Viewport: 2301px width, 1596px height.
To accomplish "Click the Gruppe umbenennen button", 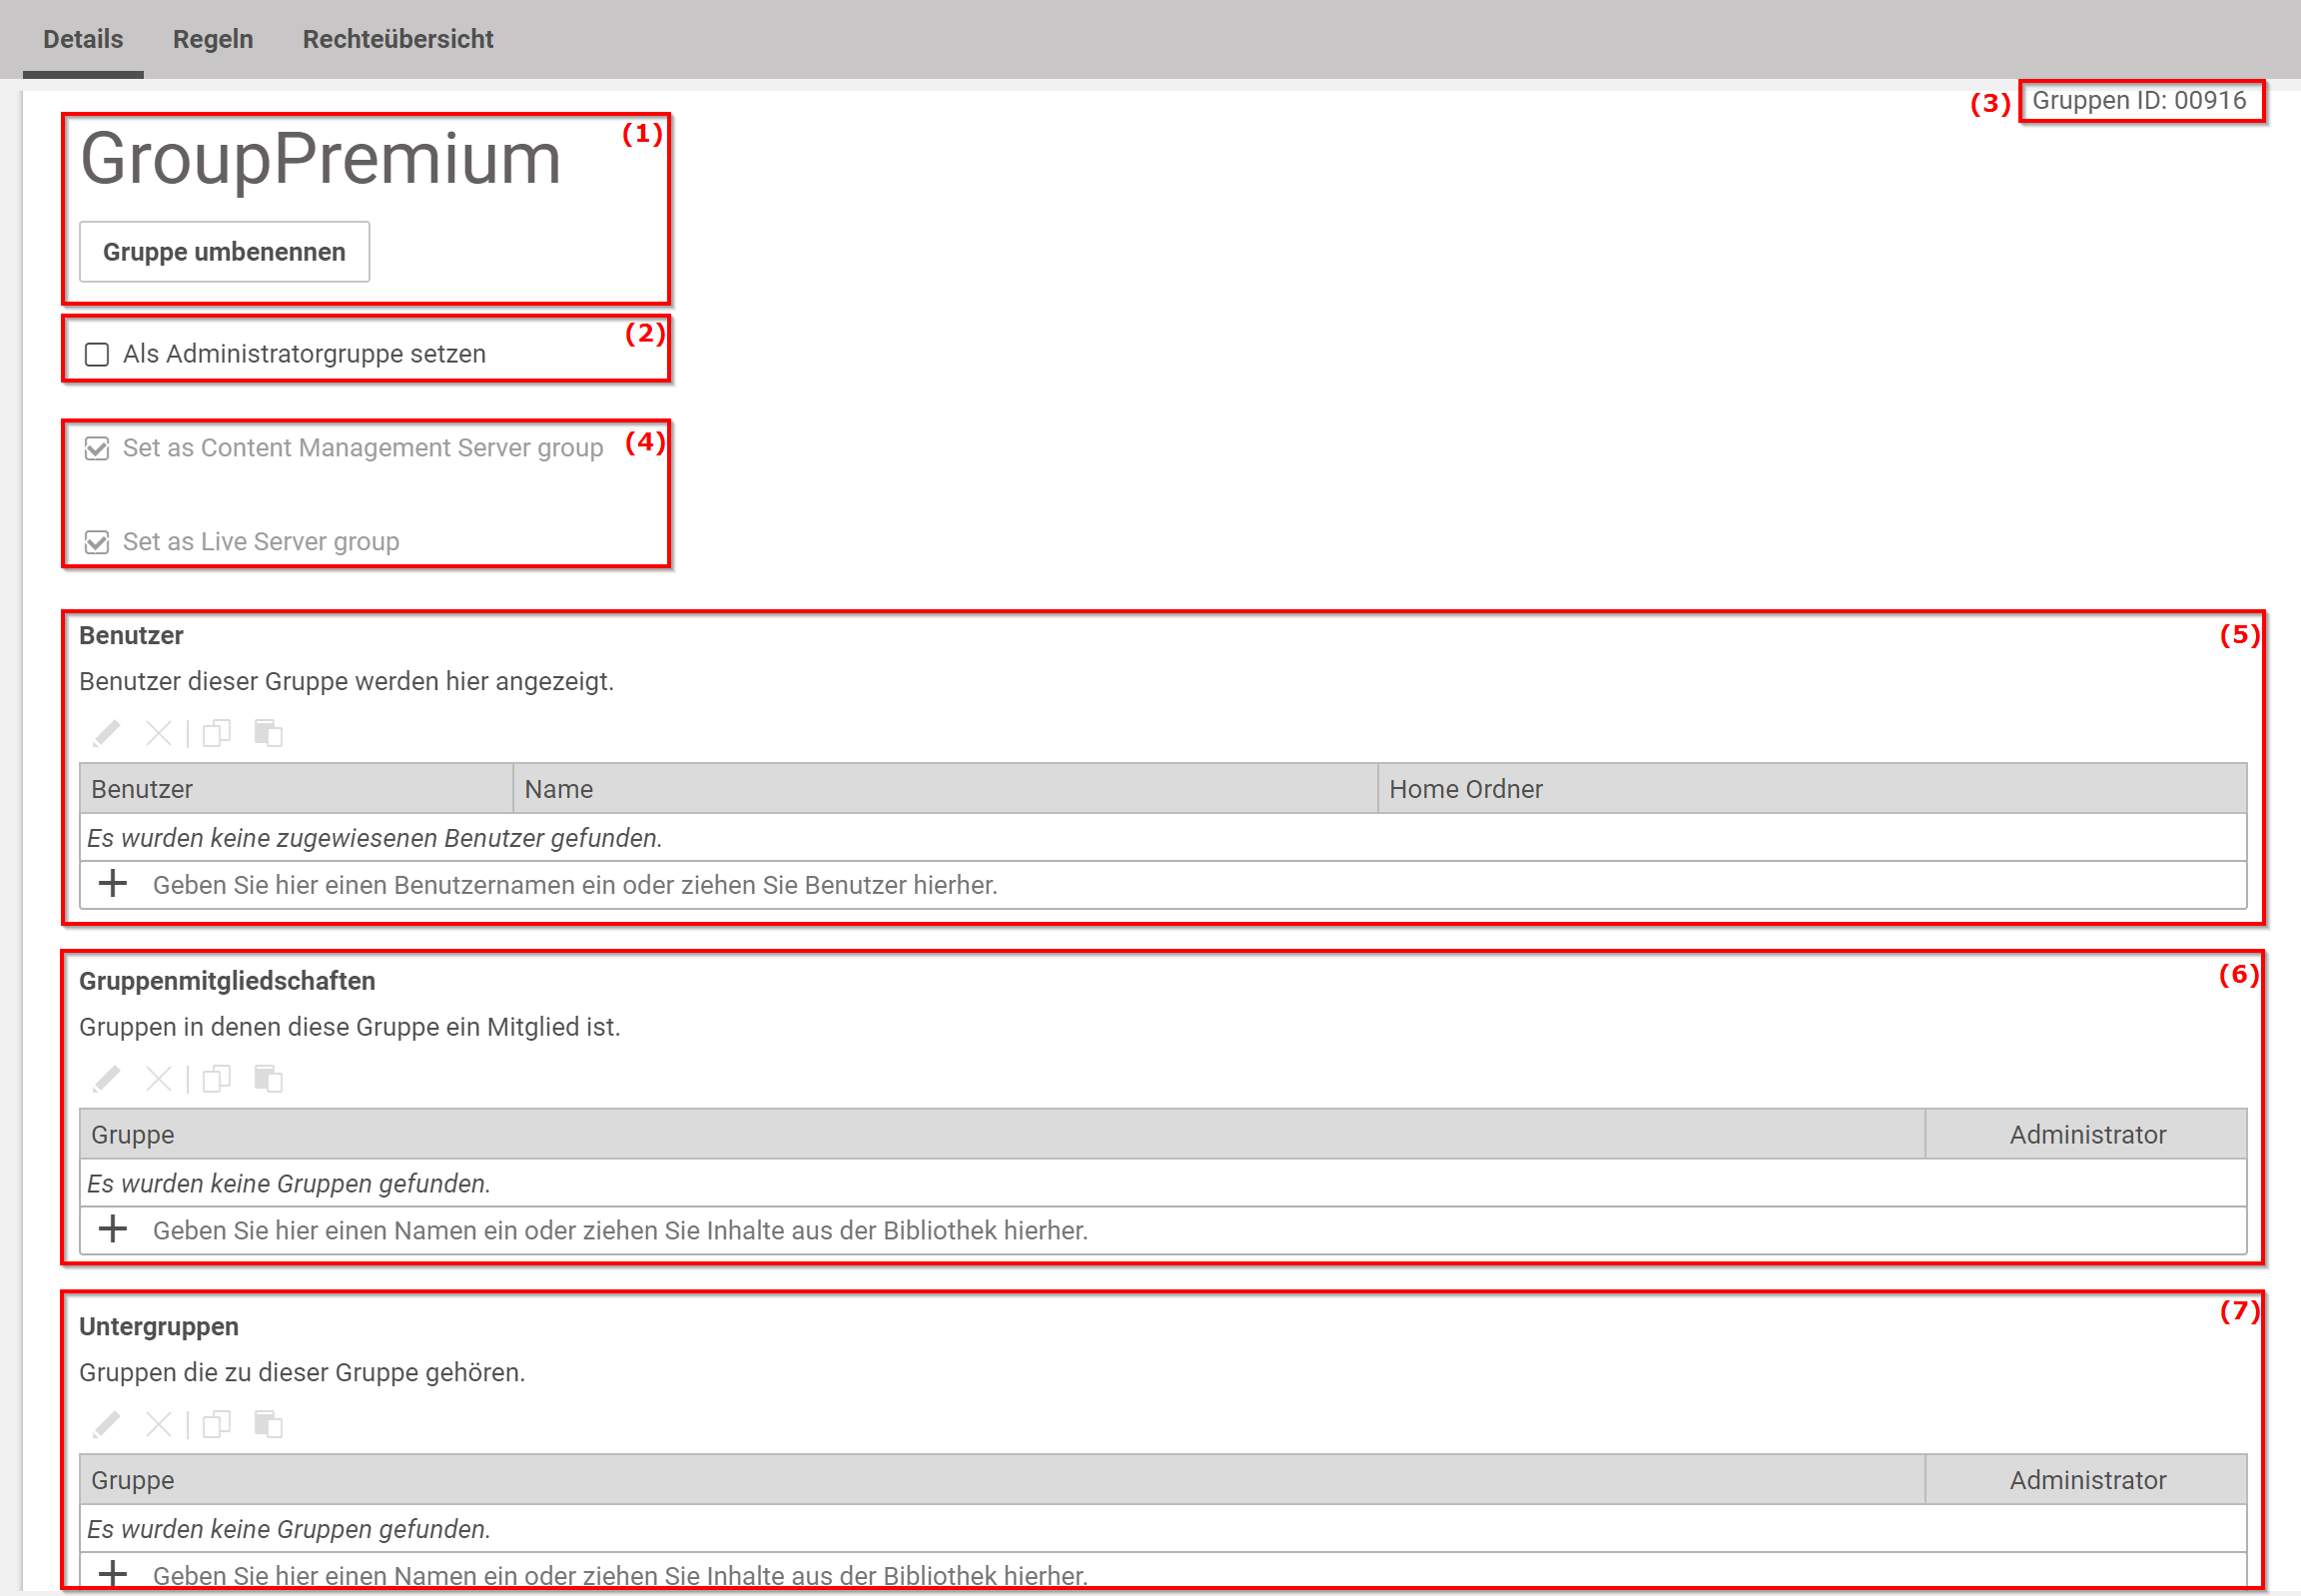I will tap(224, 252).
